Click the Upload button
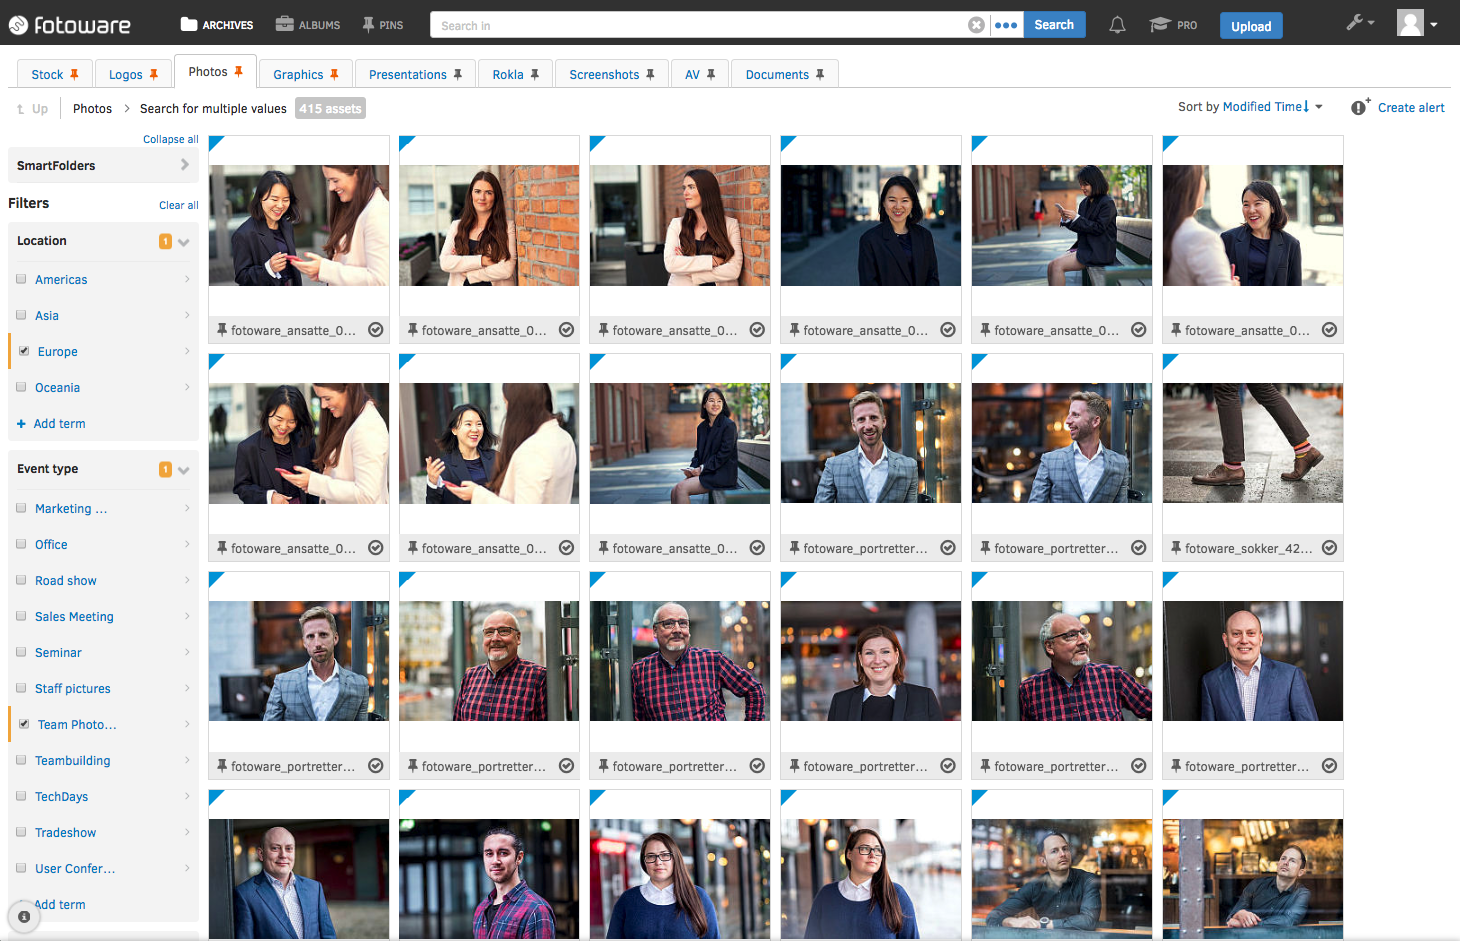This screenshot has width=1460, height=941. click(1251, 26)
